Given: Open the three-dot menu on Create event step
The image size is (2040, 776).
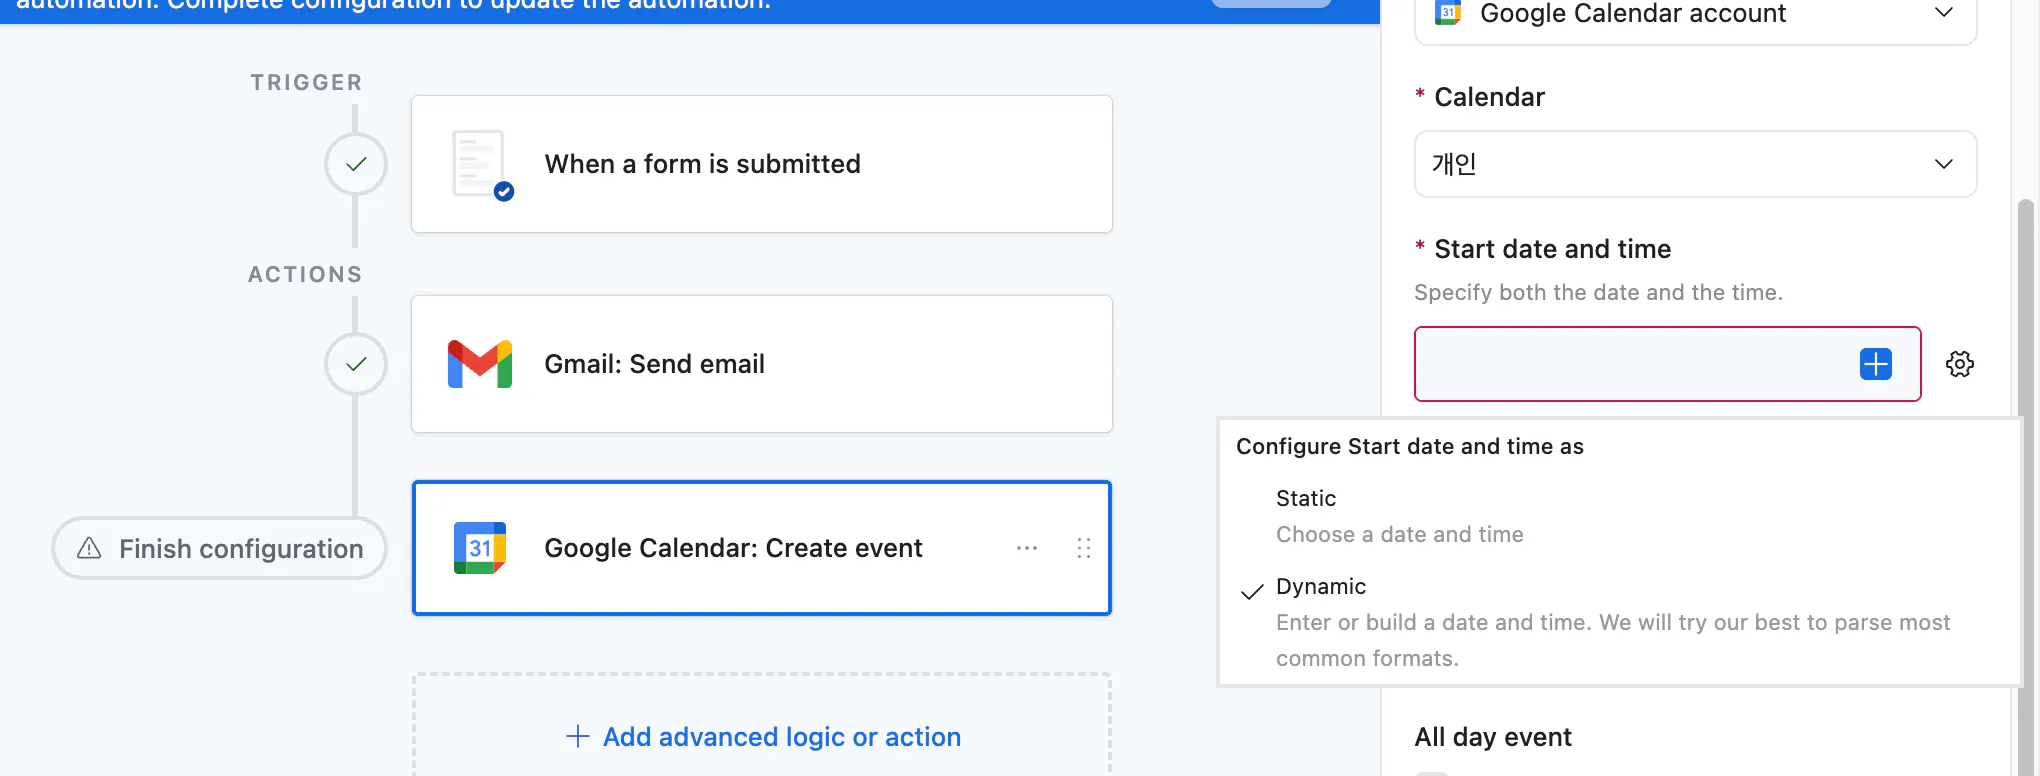Looking at the screenshot, I should click(1027, 548).
